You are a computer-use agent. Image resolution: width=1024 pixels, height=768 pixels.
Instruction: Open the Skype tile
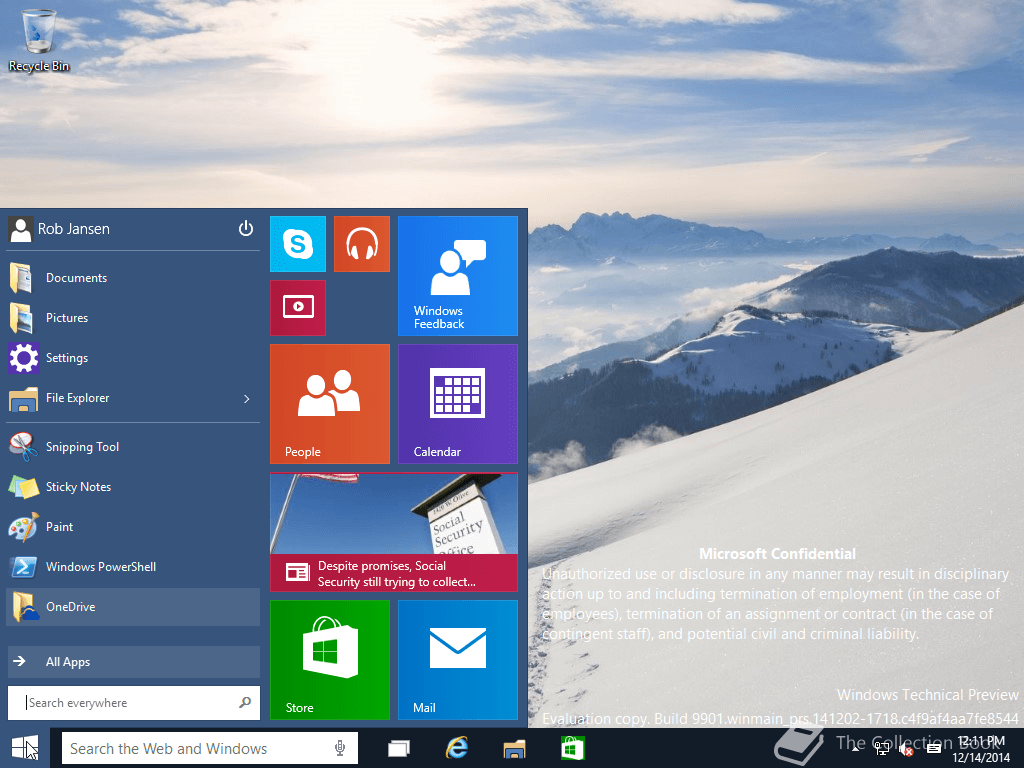click(x=298, y=244)
